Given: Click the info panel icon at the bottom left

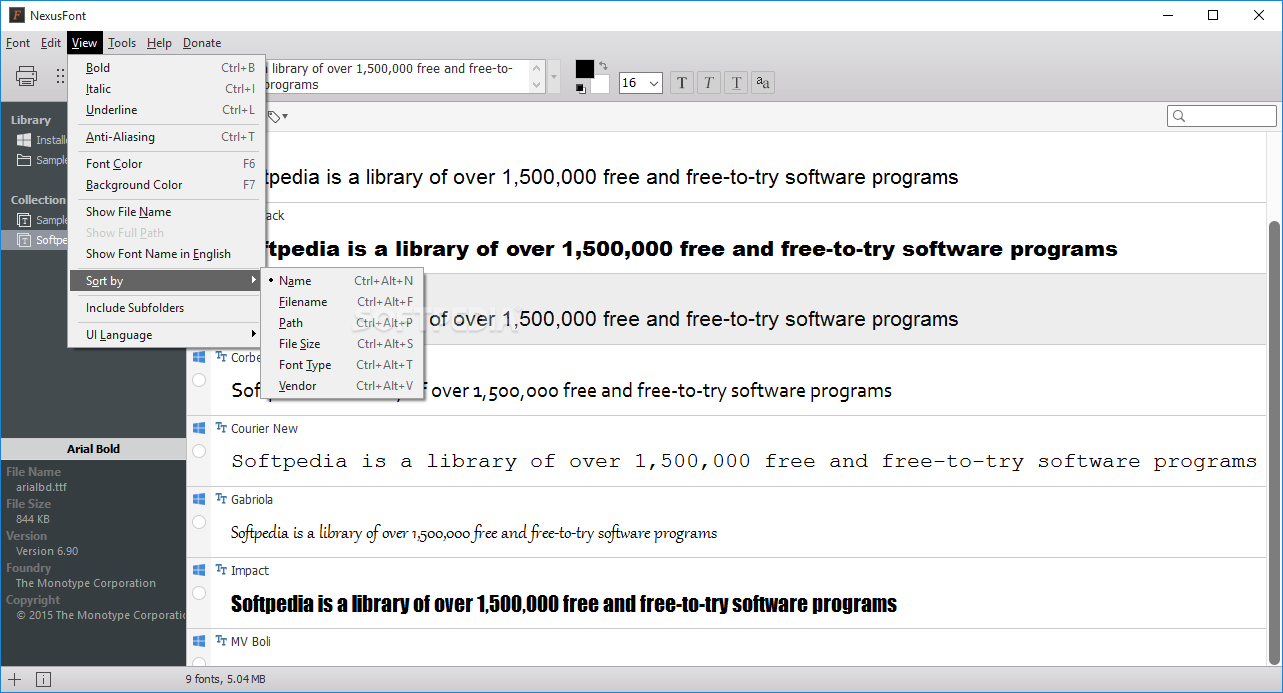Looking at the screenshot, I should pyautogui.click(x=43, y=680).
